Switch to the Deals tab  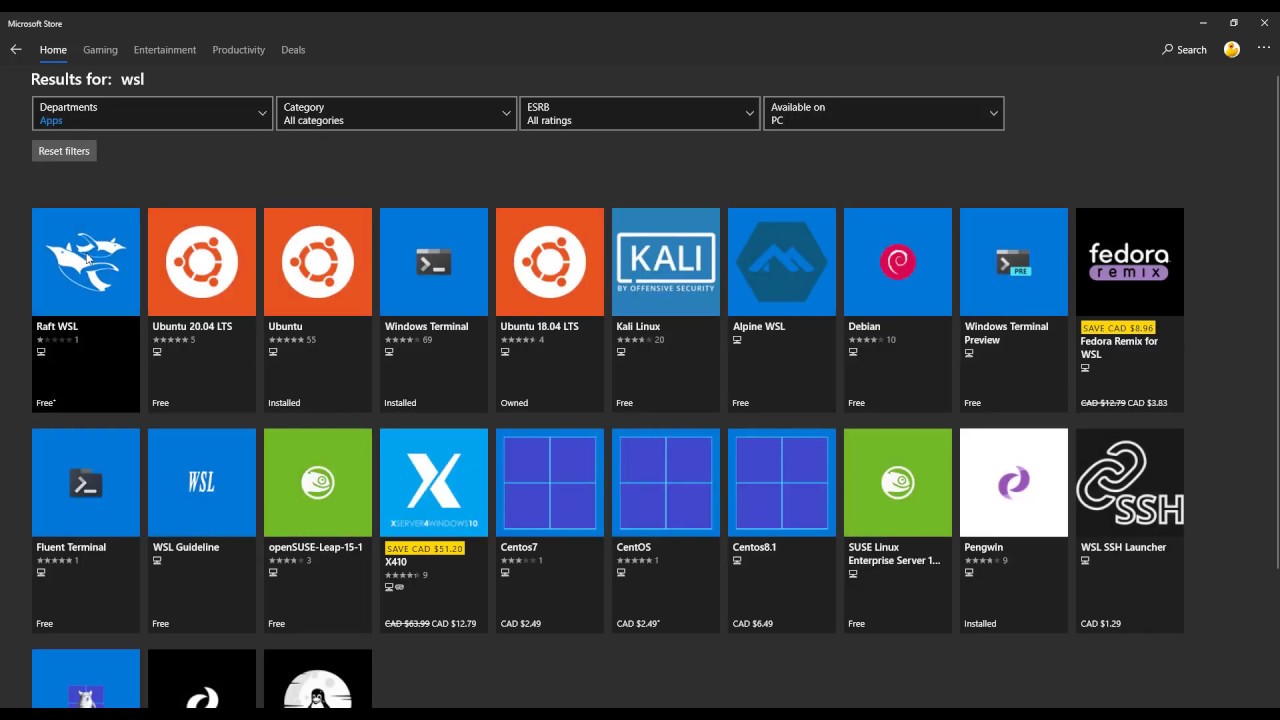(x=293, y=50)
